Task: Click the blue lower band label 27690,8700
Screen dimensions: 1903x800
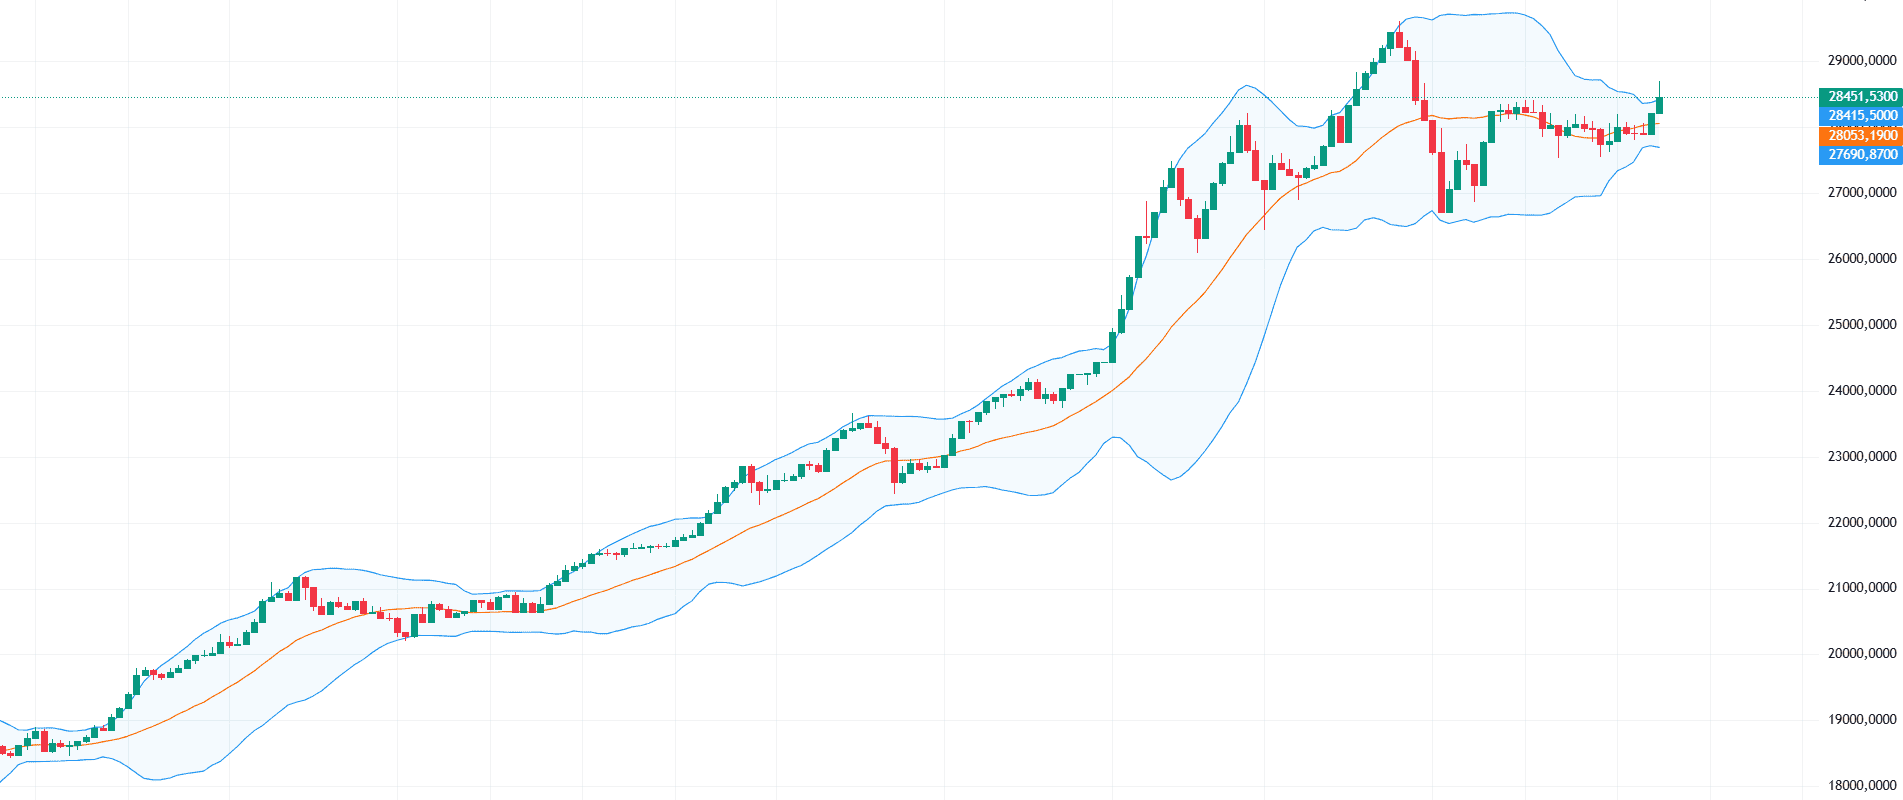Action: pyautogui.click(x=1861, y=154)
